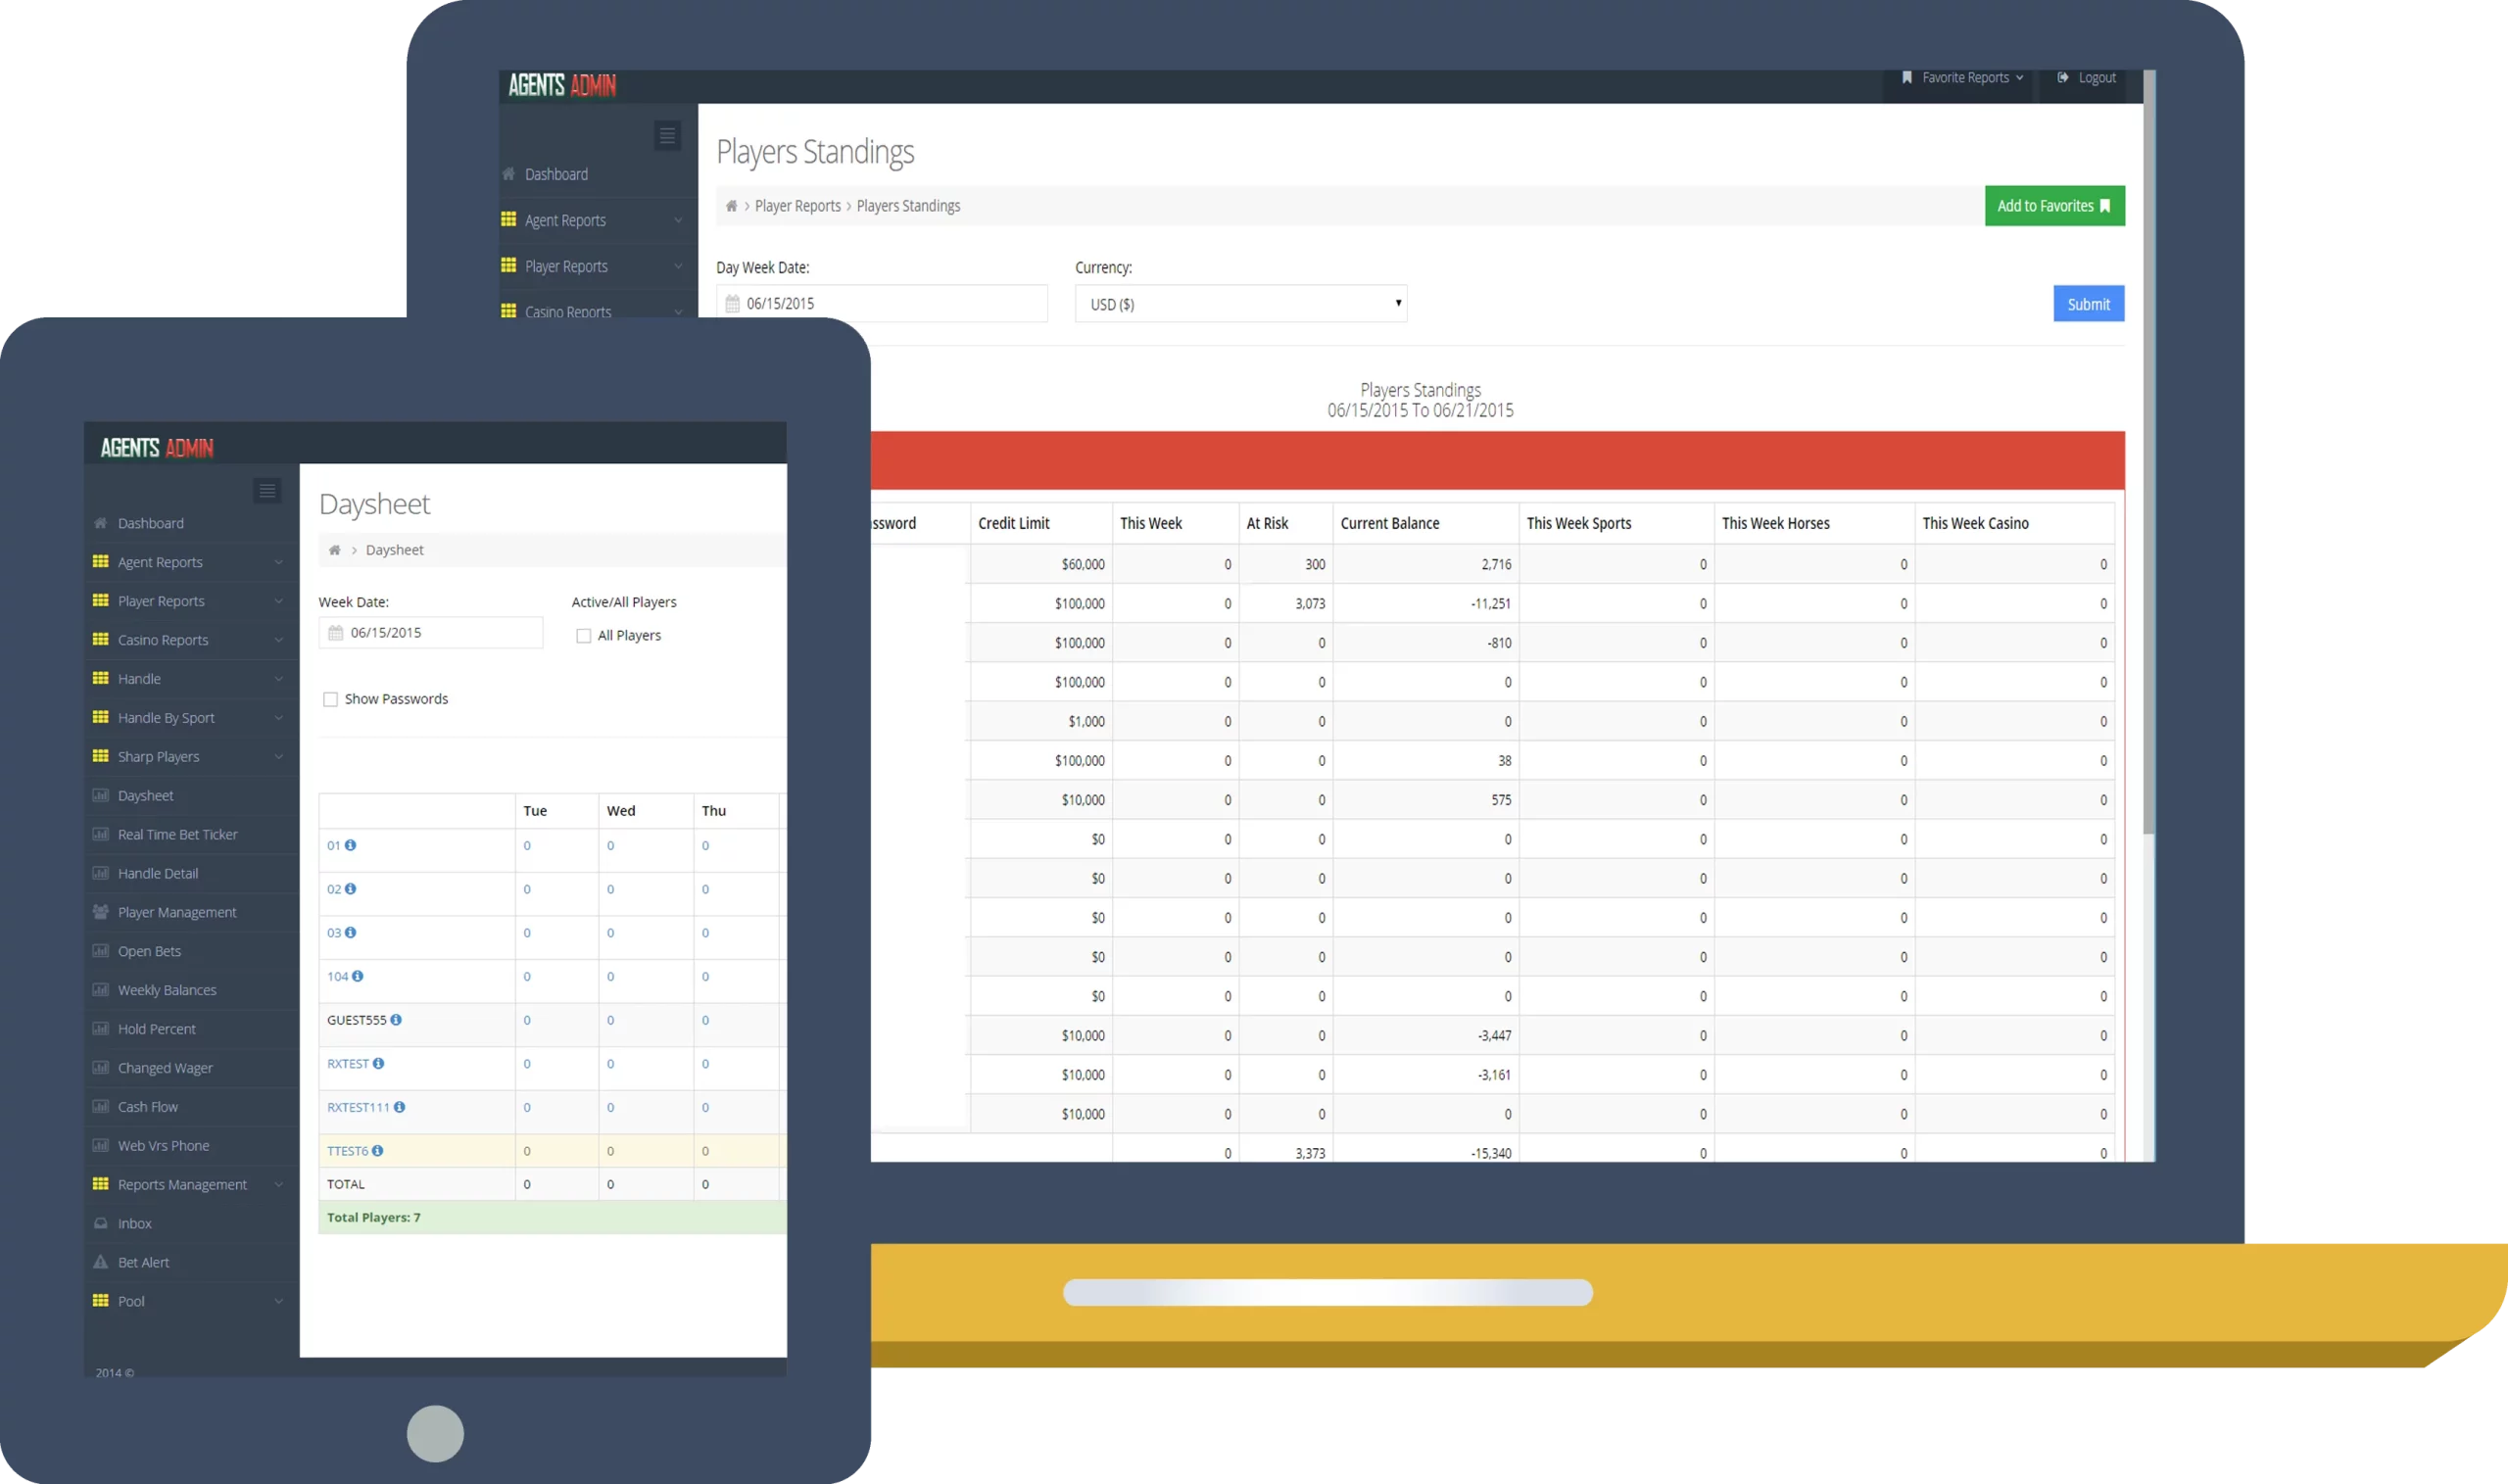Click the blue Submit button
2508x1484 pixels.
point(2088,304)
